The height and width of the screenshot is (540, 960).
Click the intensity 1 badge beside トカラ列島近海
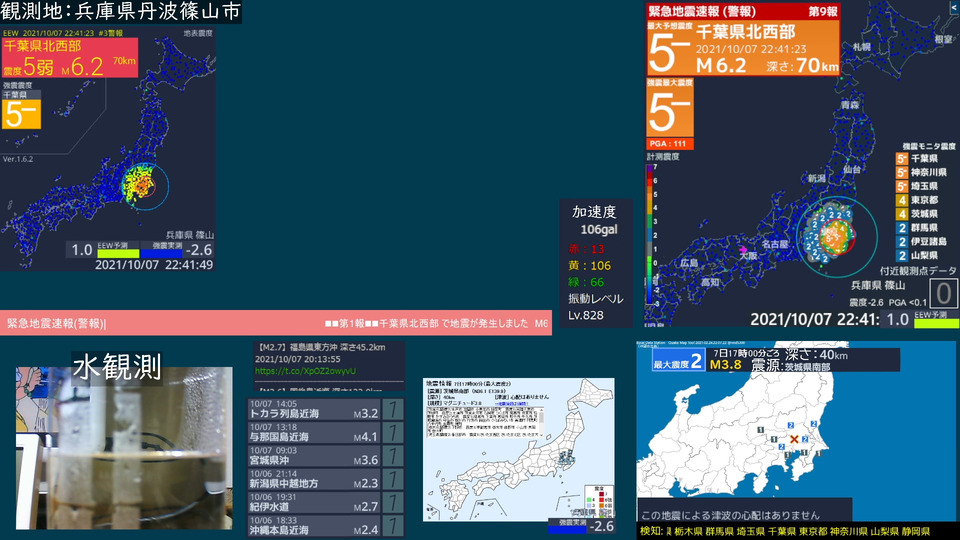[393, 409]
